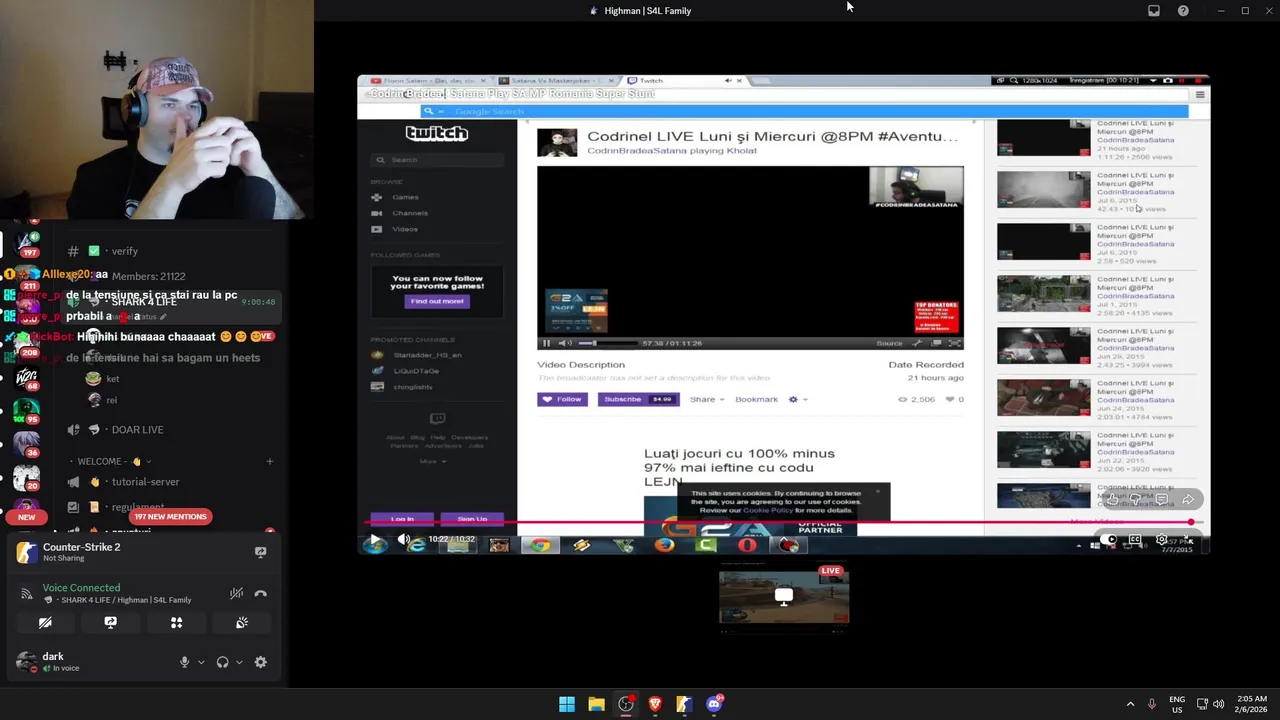This screenshot has width=1280, height=720.
Task: Open the ENG US language switcher
Action: click(x=1177, y=704)
